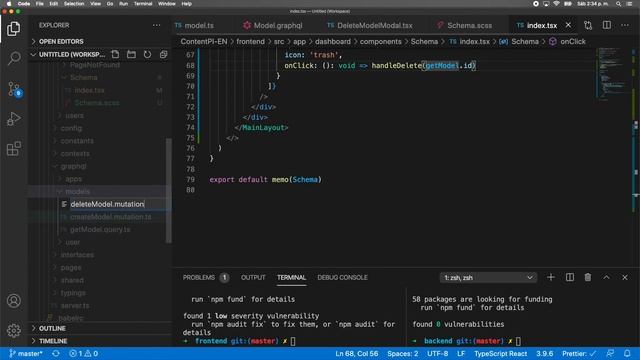Collapse all folders in Explorer

click(x=164, y=54)
